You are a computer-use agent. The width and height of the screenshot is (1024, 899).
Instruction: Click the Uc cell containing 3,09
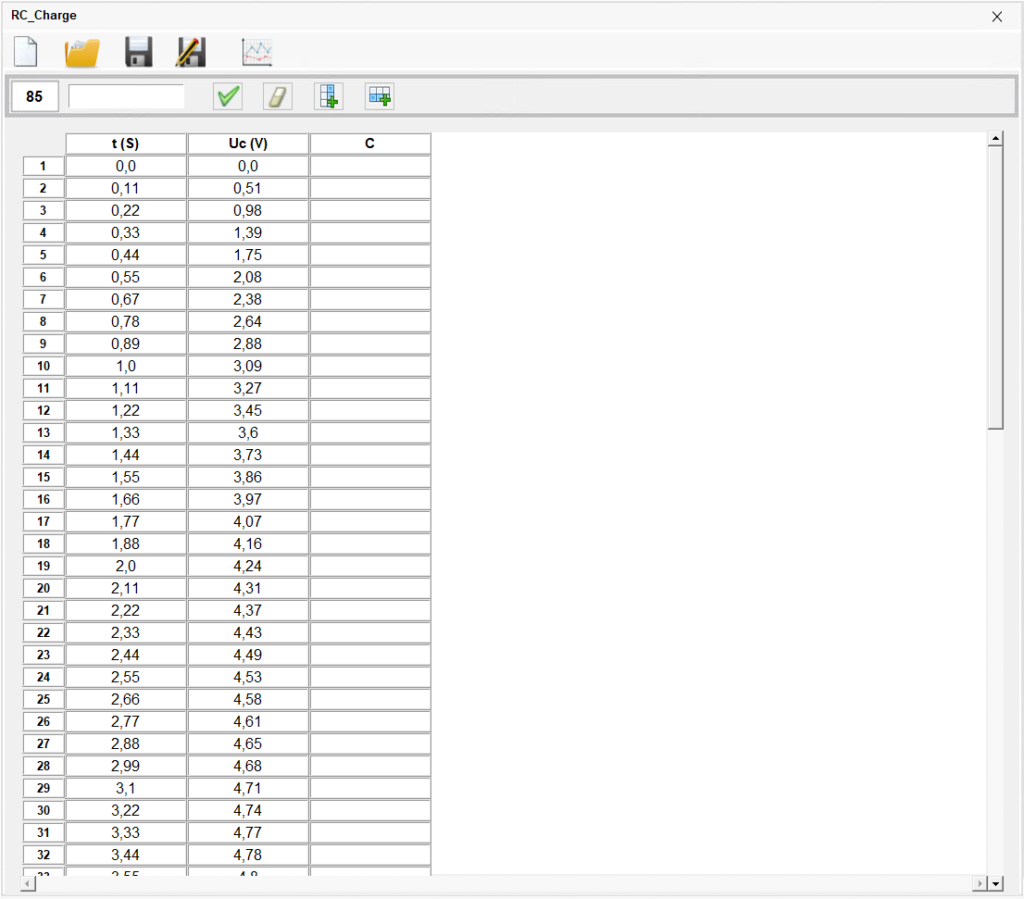(x=248, y=366)
